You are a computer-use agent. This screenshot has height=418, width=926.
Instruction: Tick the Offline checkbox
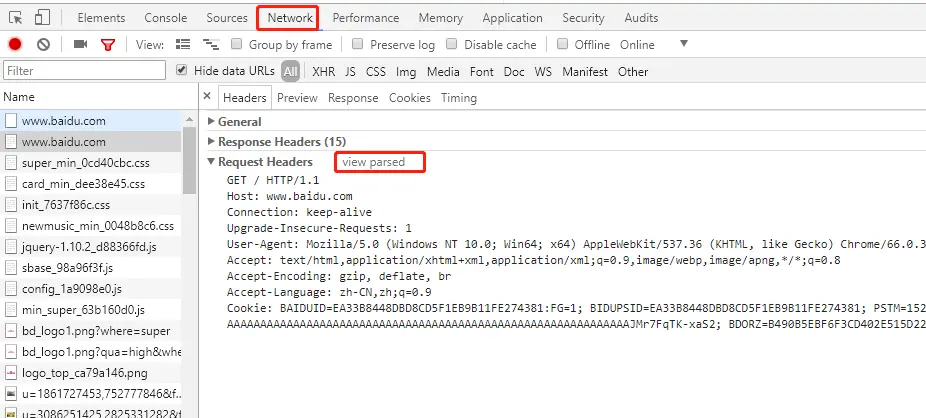pos(563,44)
